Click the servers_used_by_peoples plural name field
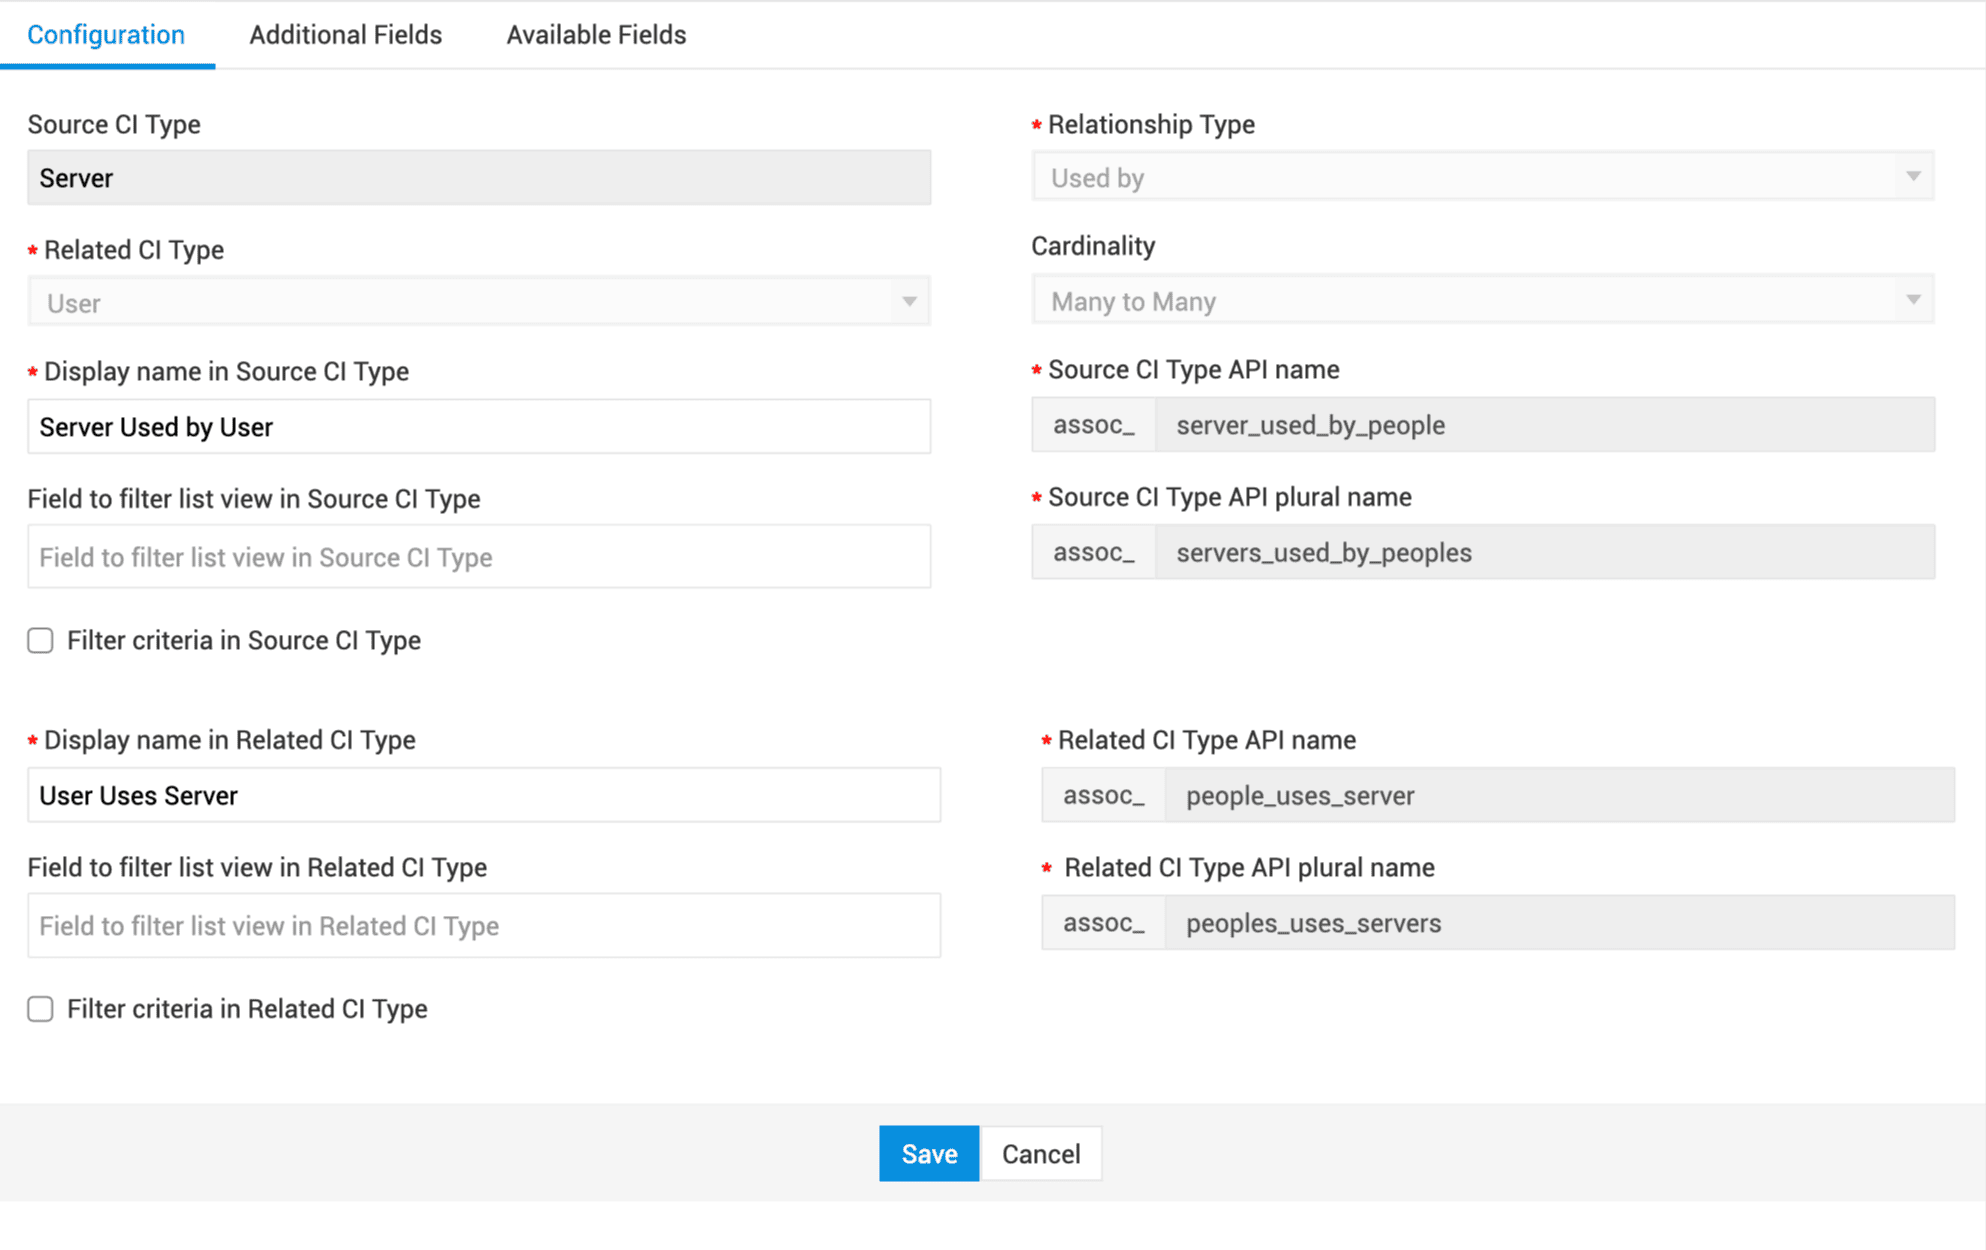This screenshot has width=1986, height=1250. pos(1543,553)
